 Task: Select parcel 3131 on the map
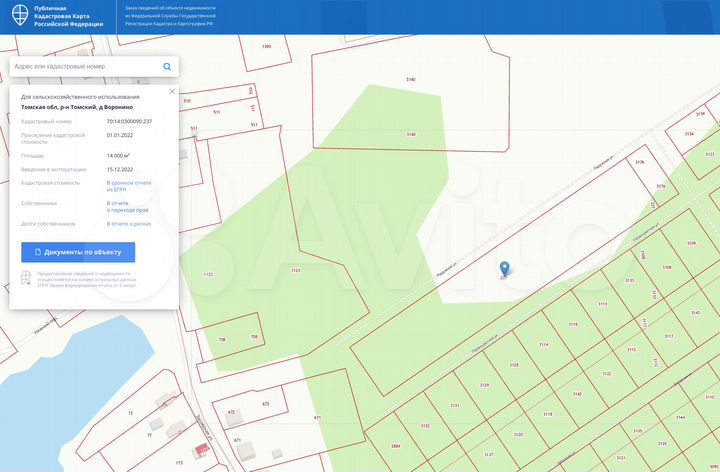click(455, 405)
